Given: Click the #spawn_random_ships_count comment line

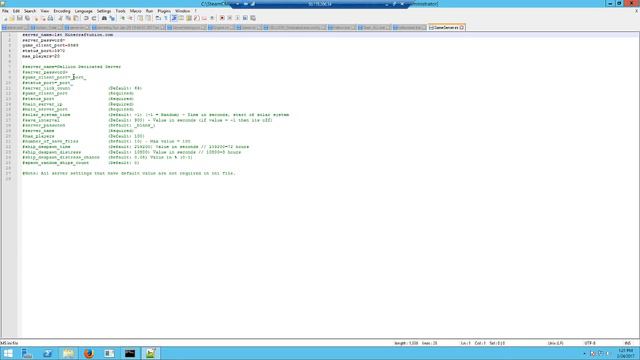Looking at the screenshot, I should (81, 162).
